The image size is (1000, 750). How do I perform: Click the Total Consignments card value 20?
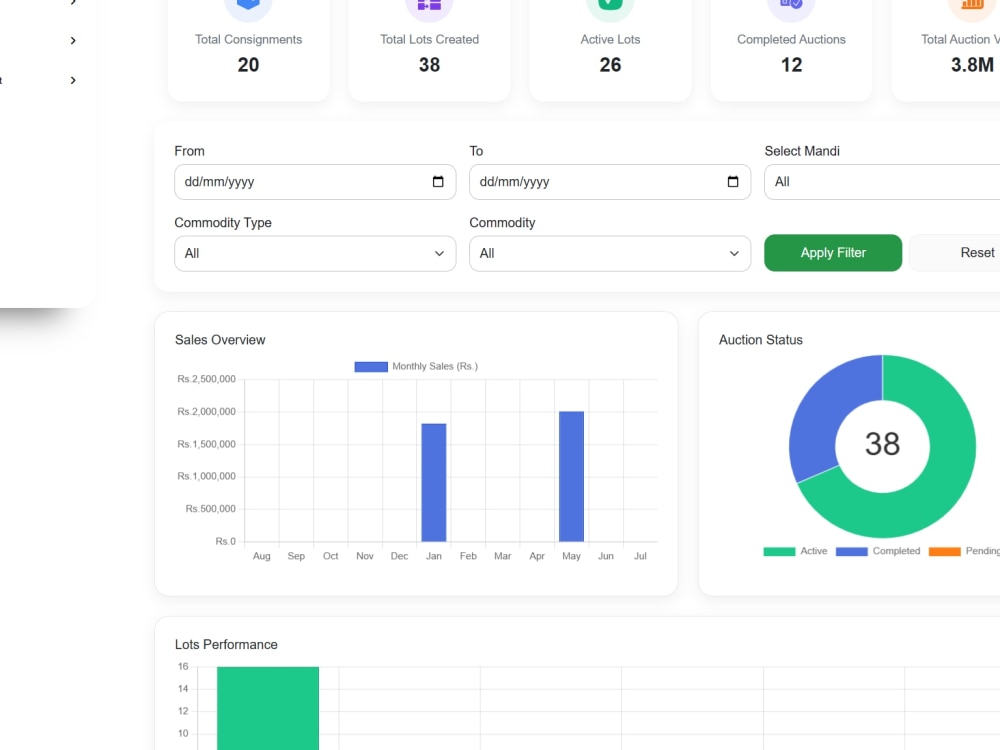[248, 64]
